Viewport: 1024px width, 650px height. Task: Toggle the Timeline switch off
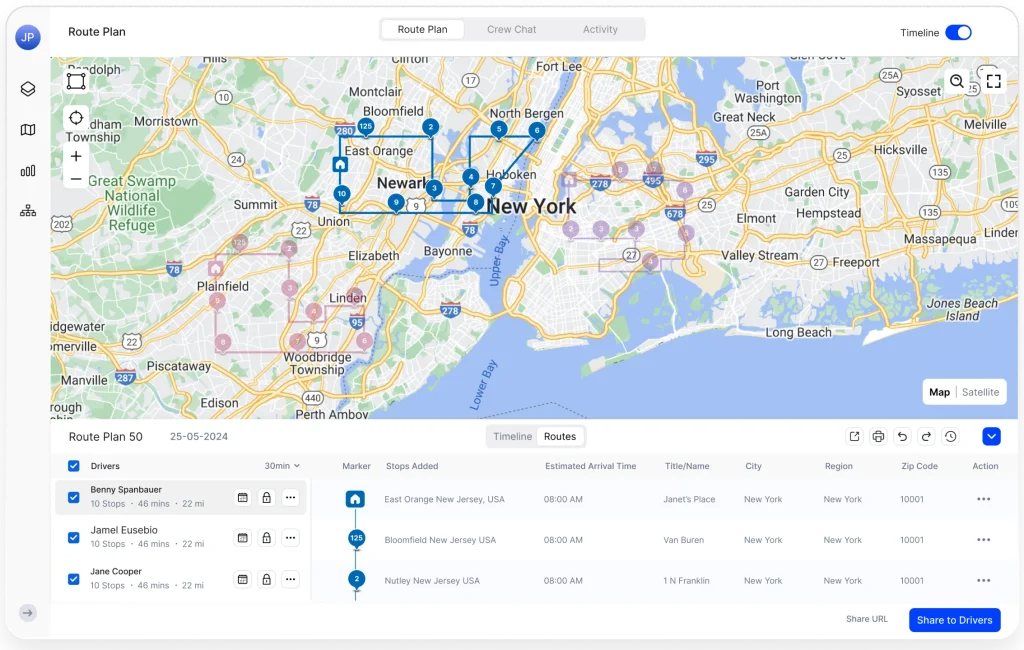coord(959,33)
